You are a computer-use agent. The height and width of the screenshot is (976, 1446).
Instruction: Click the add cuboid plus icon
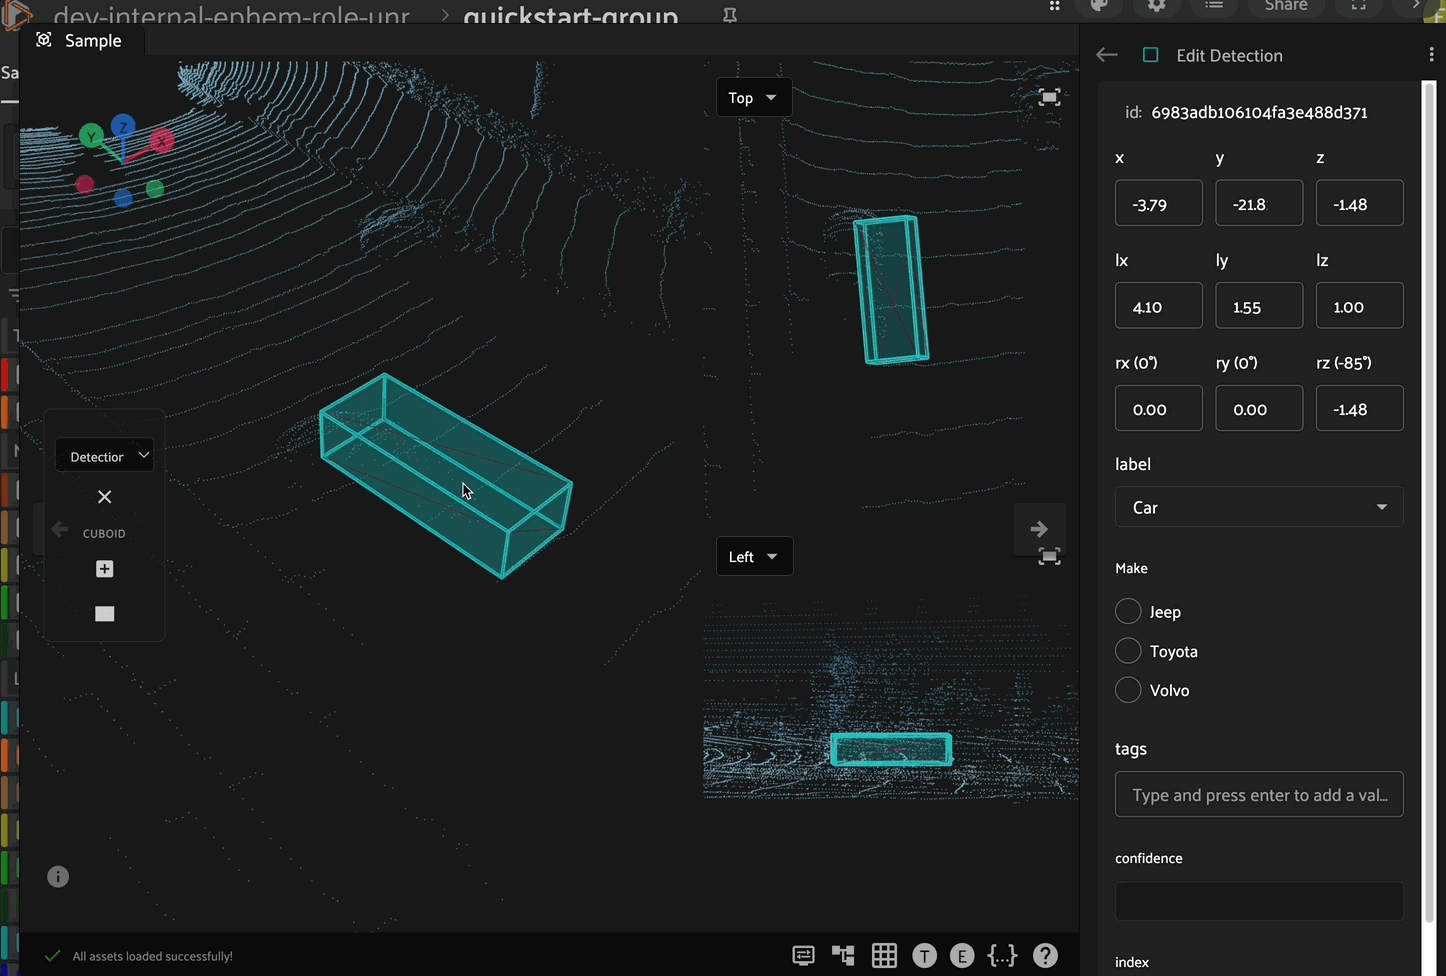pyautogui.click(x=104, y=569)
